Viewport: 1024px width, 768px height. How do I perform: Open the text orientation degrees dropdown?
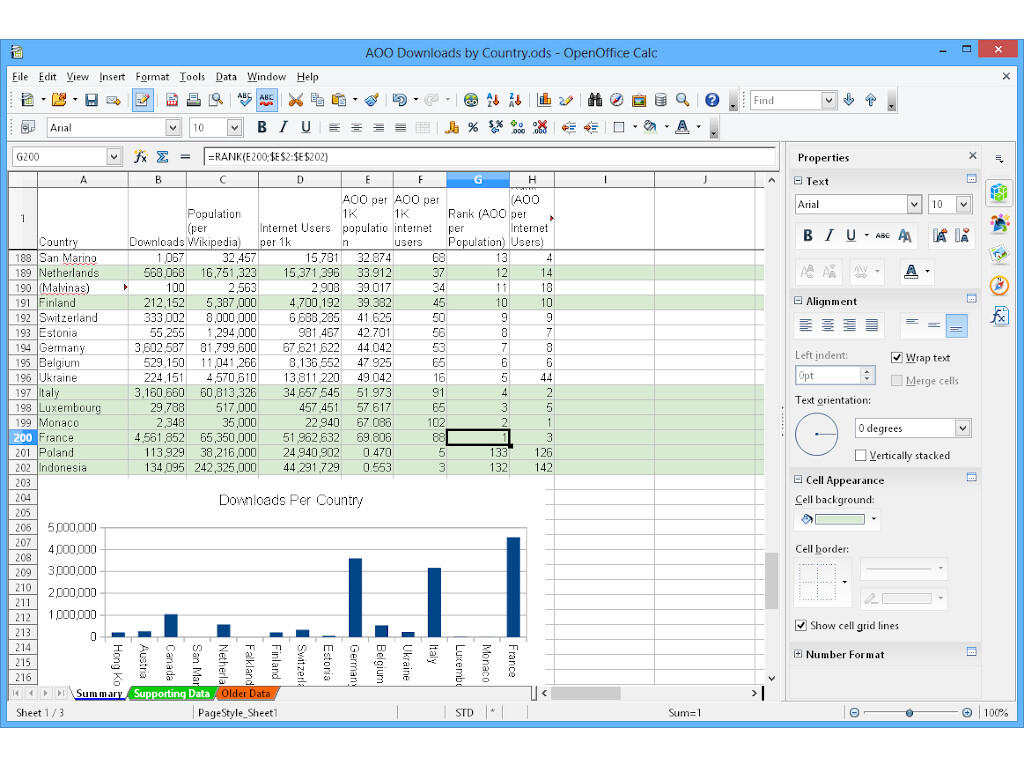pos(963,428)
